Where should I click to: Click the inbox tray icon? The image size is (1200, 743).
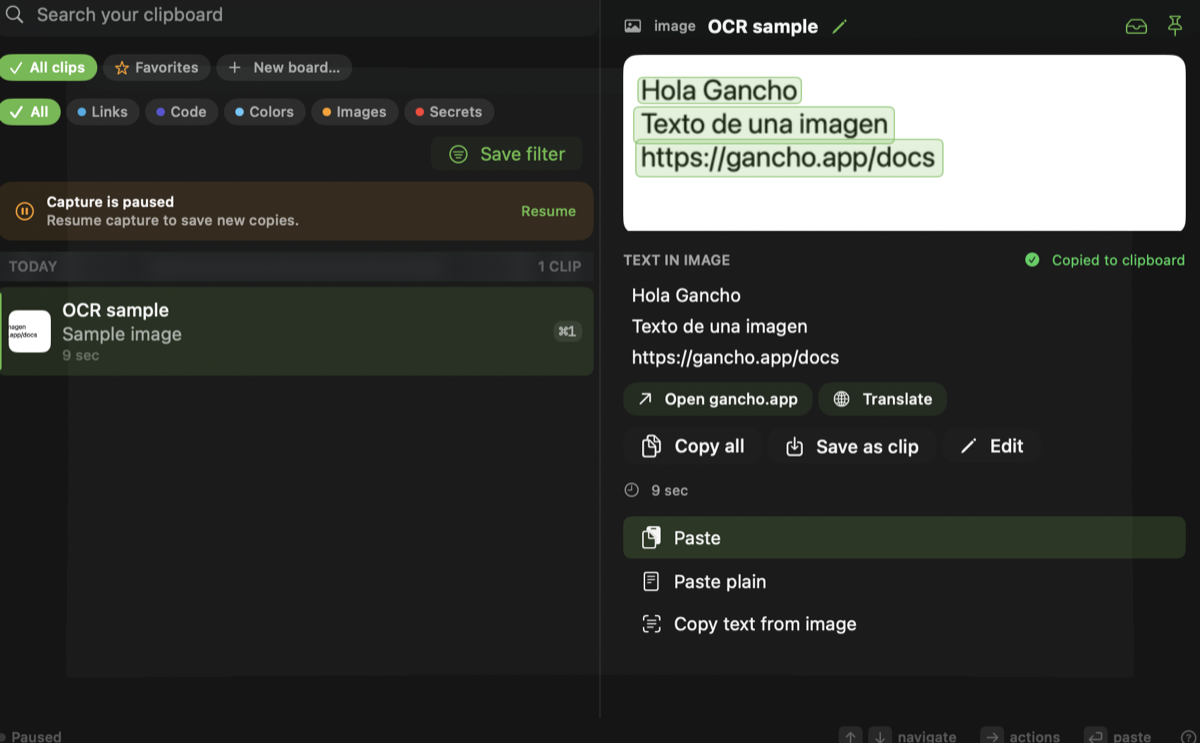(1136, 27)
